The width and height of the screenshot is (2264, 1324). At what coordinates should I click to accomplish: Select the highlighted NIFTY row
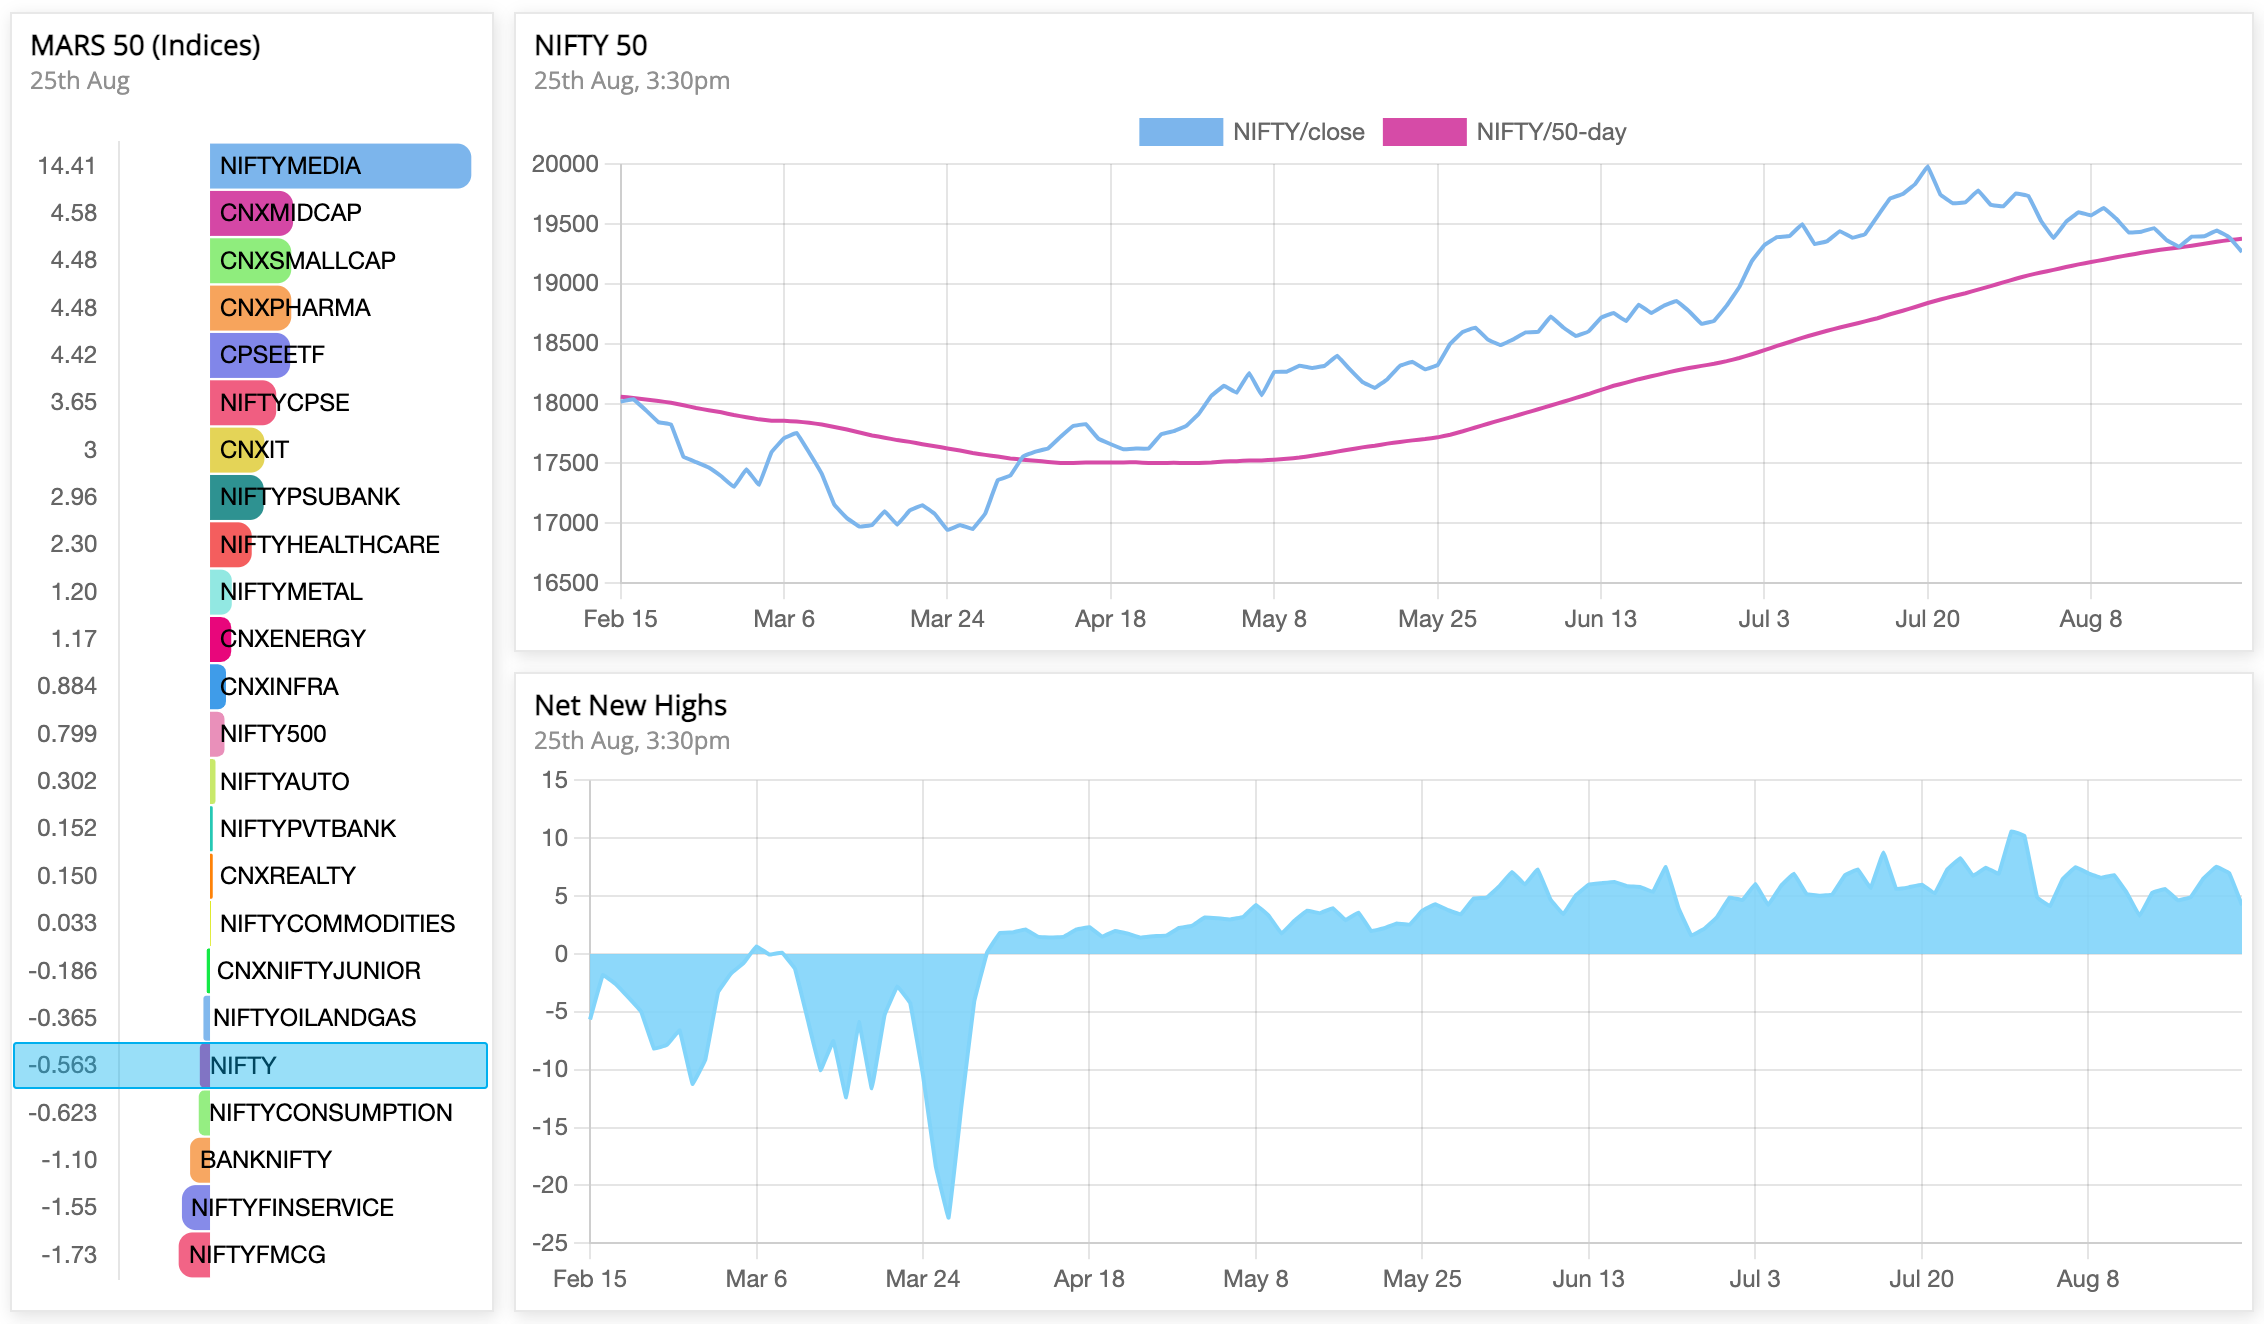pos(250,1066)
